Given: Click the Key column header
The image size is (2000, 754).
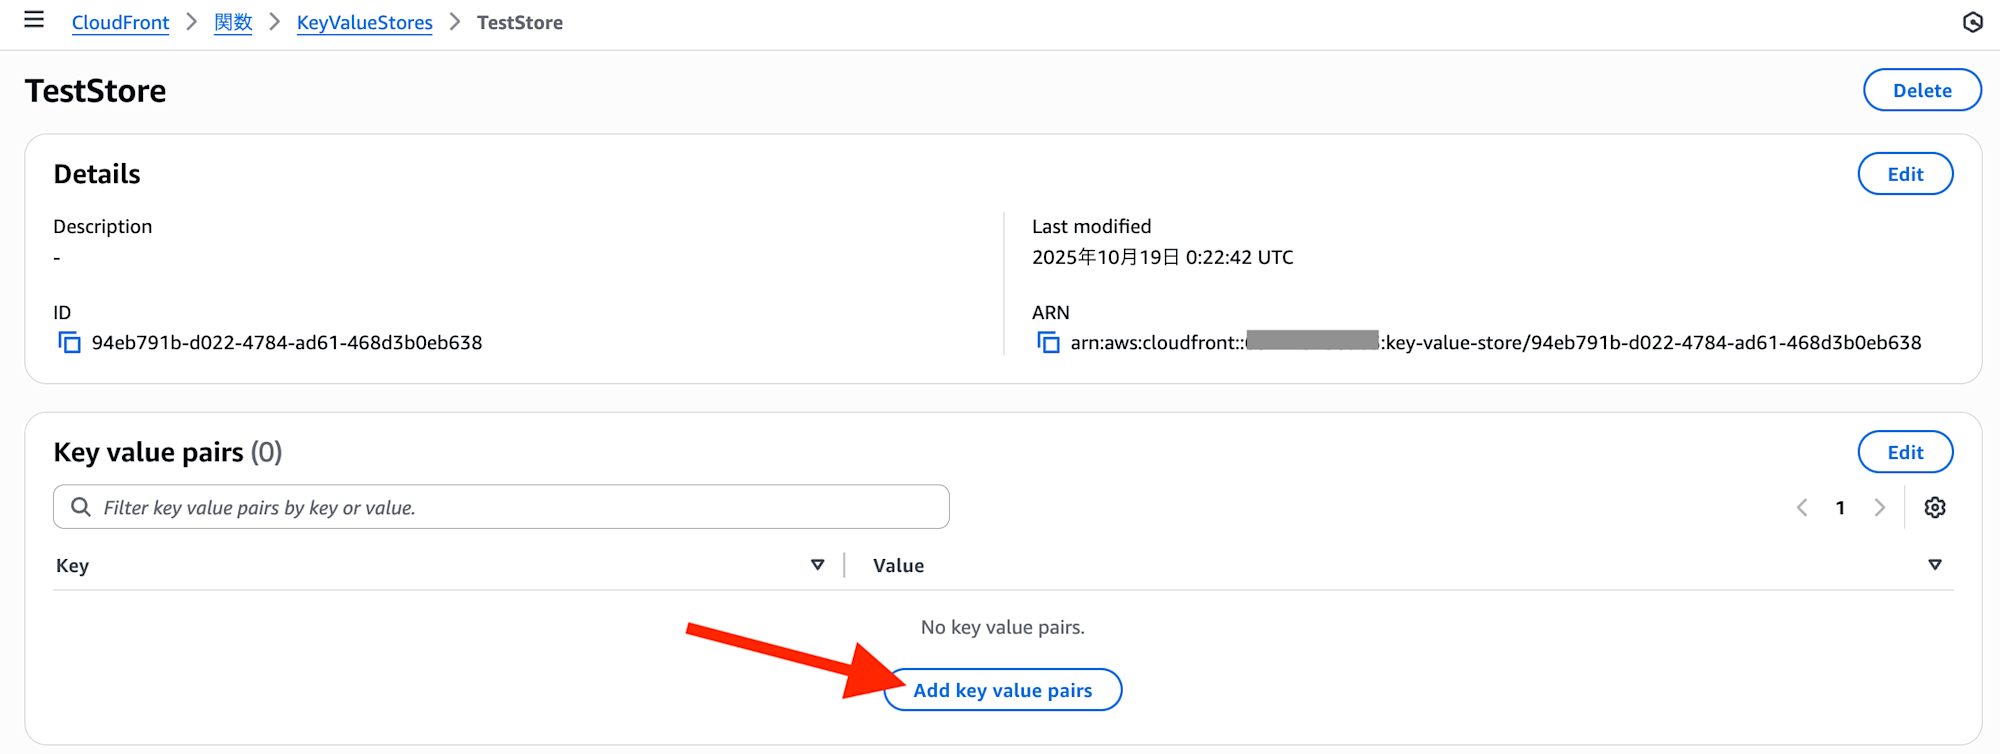Looking at the screenshot, I should tap(73, 566).
